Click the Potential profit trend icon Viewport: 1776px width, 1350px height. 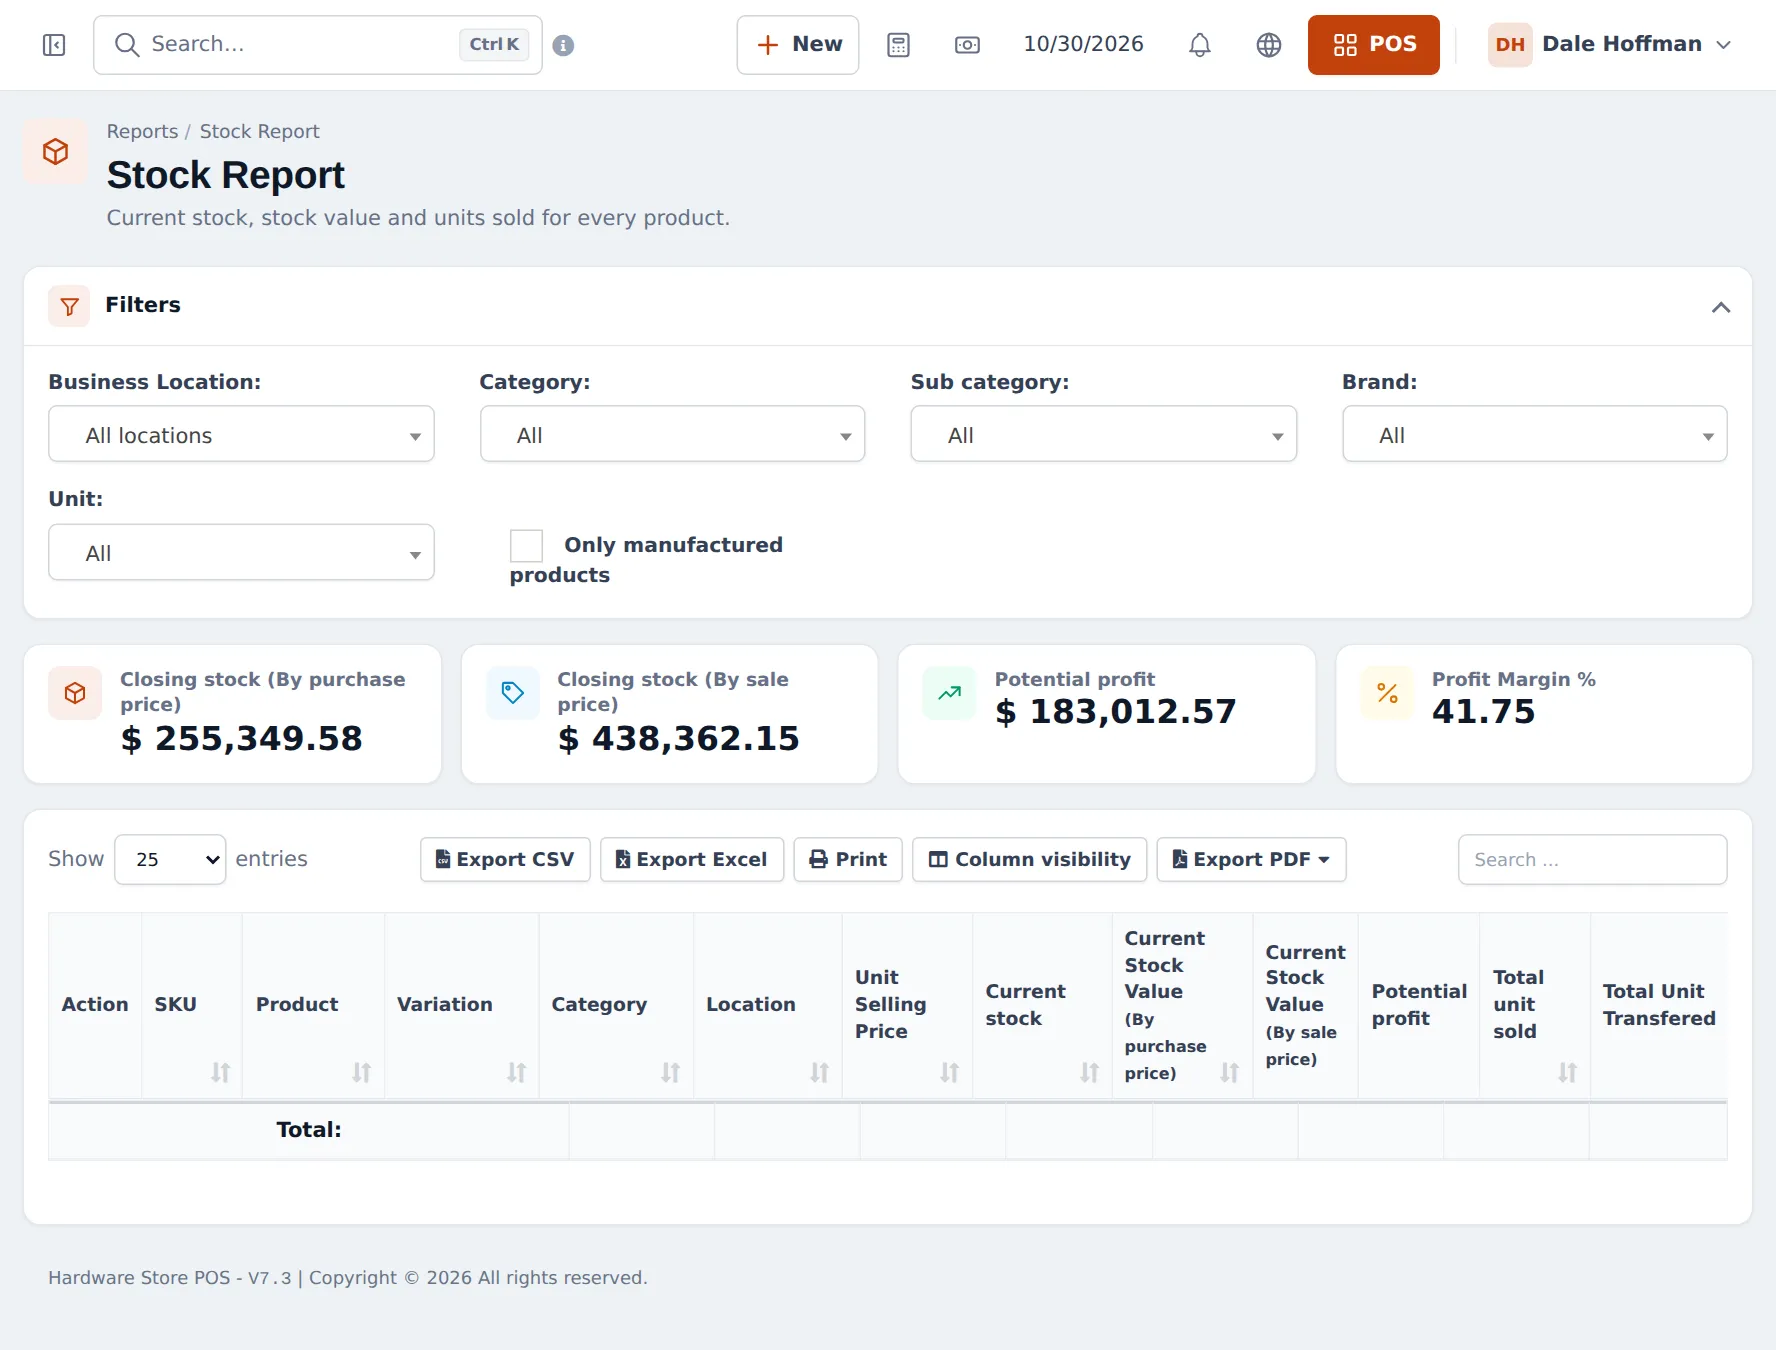[949, 693]
